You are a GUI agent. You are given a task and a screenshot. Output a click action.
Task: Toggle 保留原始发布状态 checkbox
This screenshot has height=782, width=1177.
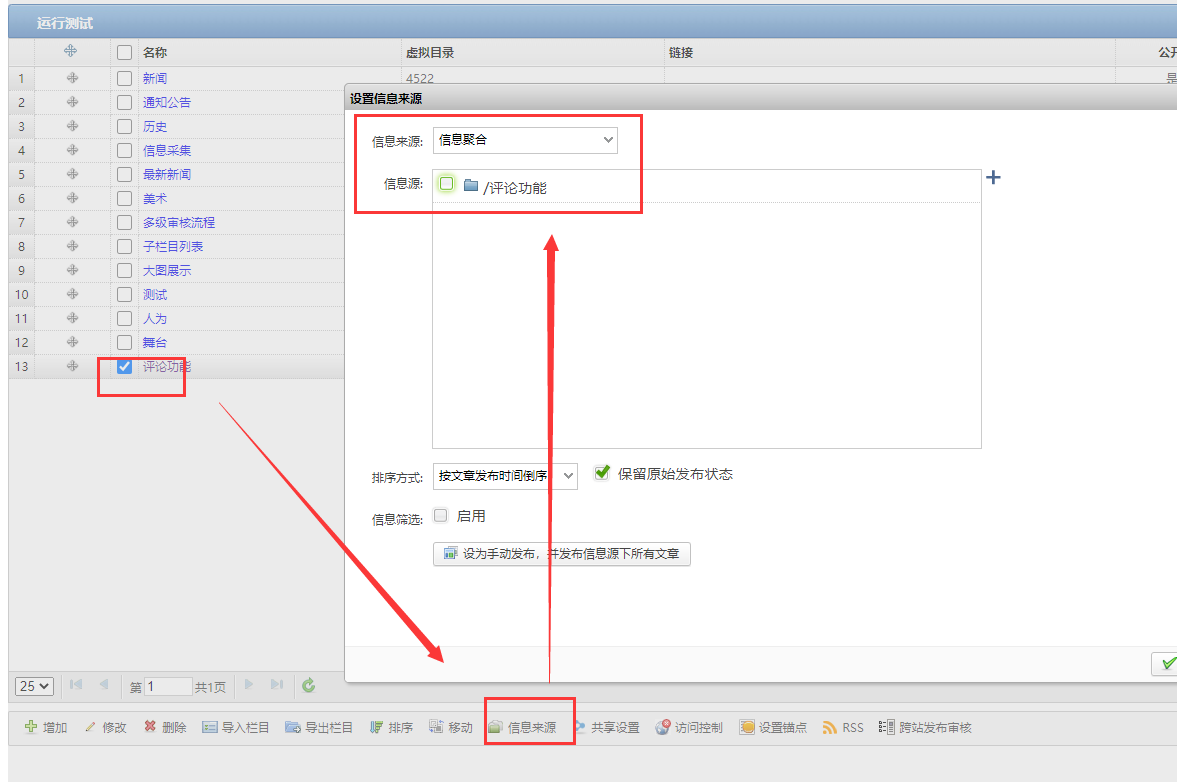pyautogui.click(x=602, y=473)
